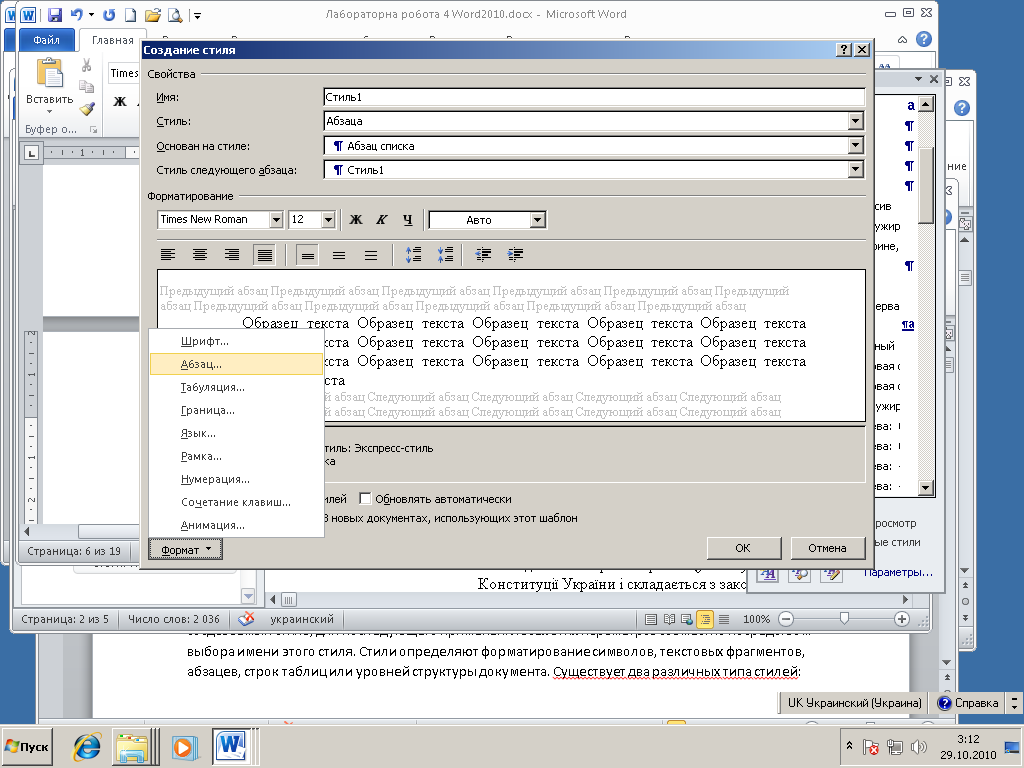The height and width of the screenshot is (768, 1024).
Task: Select justified alignment in style dialog
Action: [264, 255]
